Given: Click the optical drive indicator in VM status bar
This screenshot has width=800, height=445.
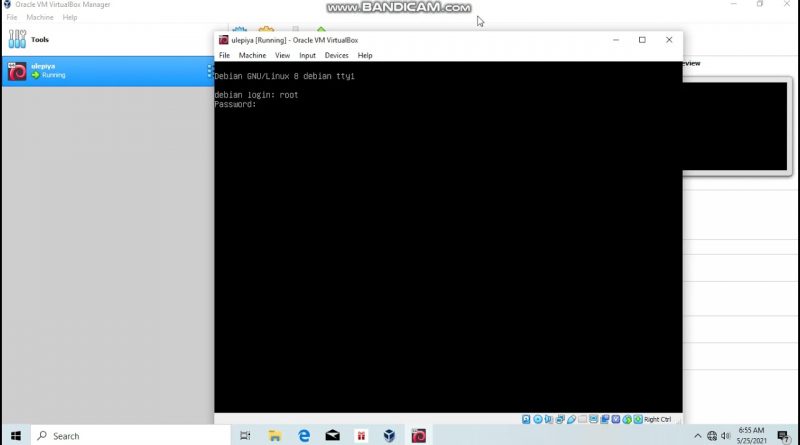Looking at the screenshot, I should pos(538,419).
